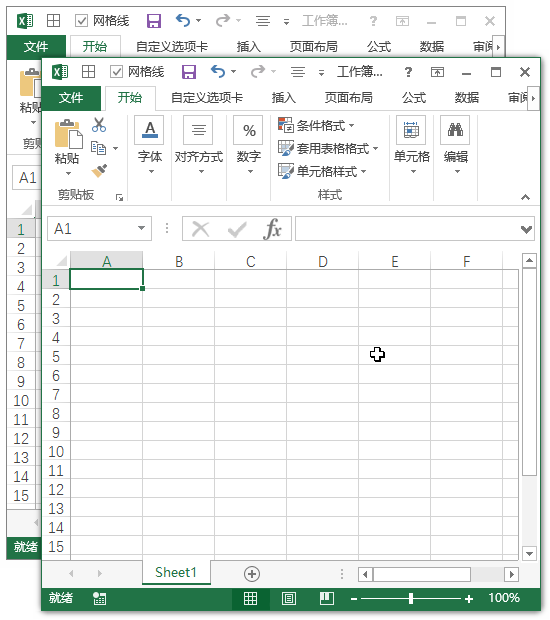Open the Name Box A1 dropdown arrow
Screen dimensions: 550x620
click(x=141, y=228)
